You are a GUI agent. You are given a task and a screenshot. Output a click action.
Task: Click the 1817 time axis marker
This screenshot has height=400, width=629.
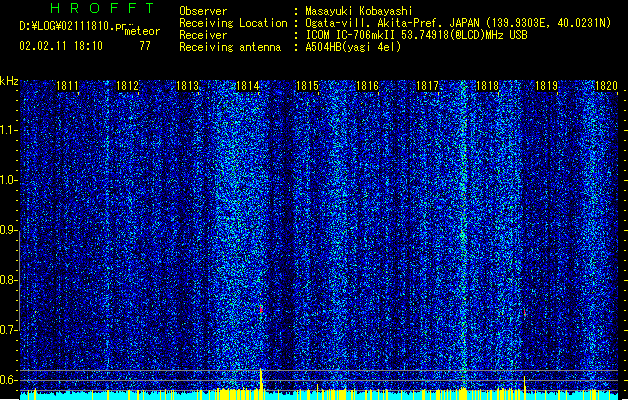coord(427,86)
